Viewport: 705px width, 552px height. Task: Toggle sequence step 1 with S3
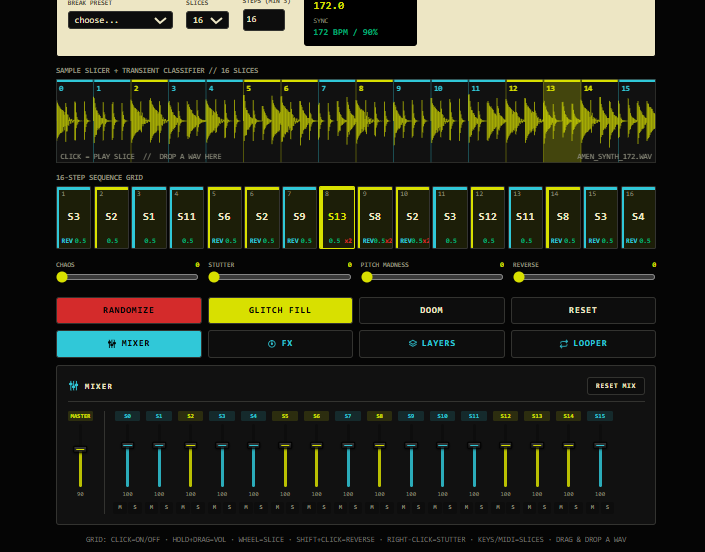74,218
